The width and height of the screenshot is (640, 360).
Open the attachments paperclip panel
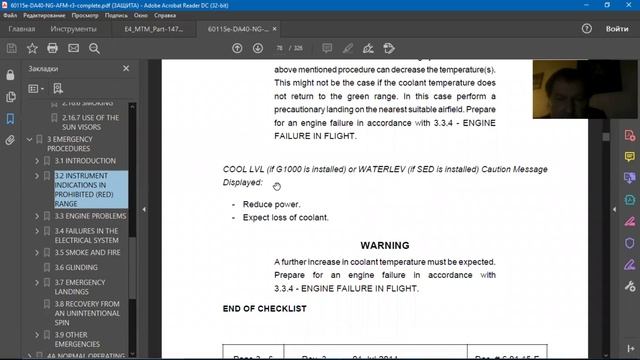[x=10, y=140]
